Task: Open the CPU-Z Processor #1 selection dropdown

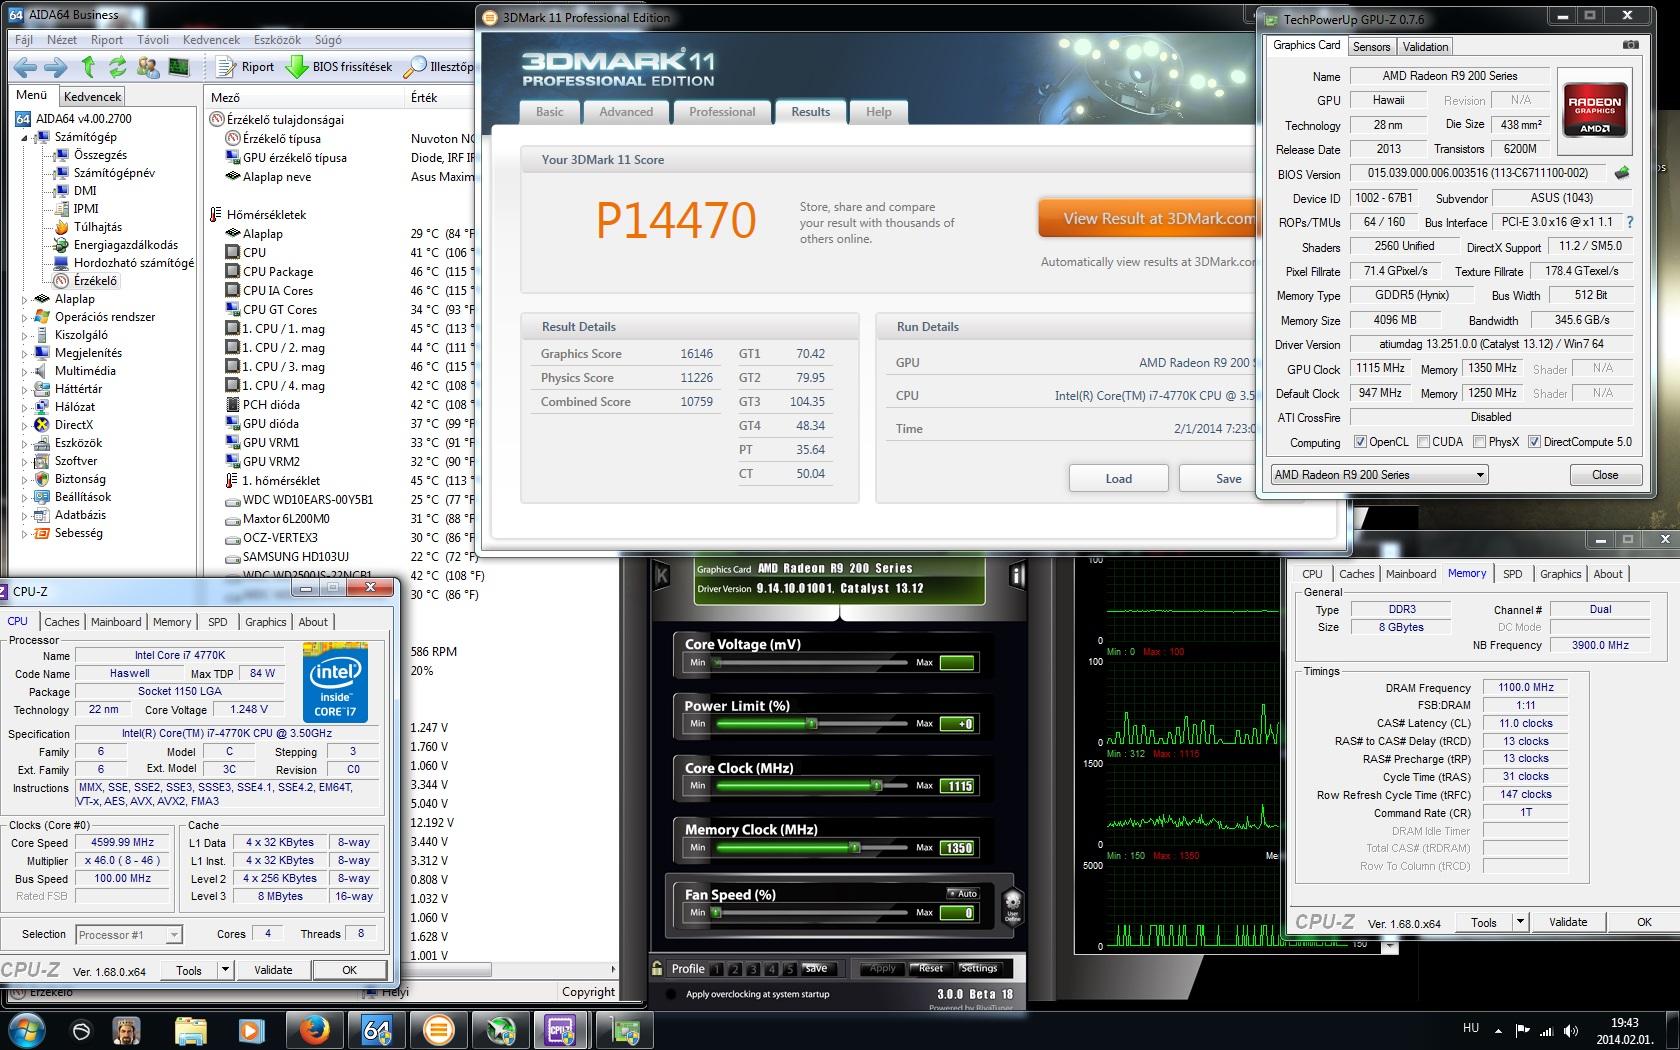Action: pos(129,935)
